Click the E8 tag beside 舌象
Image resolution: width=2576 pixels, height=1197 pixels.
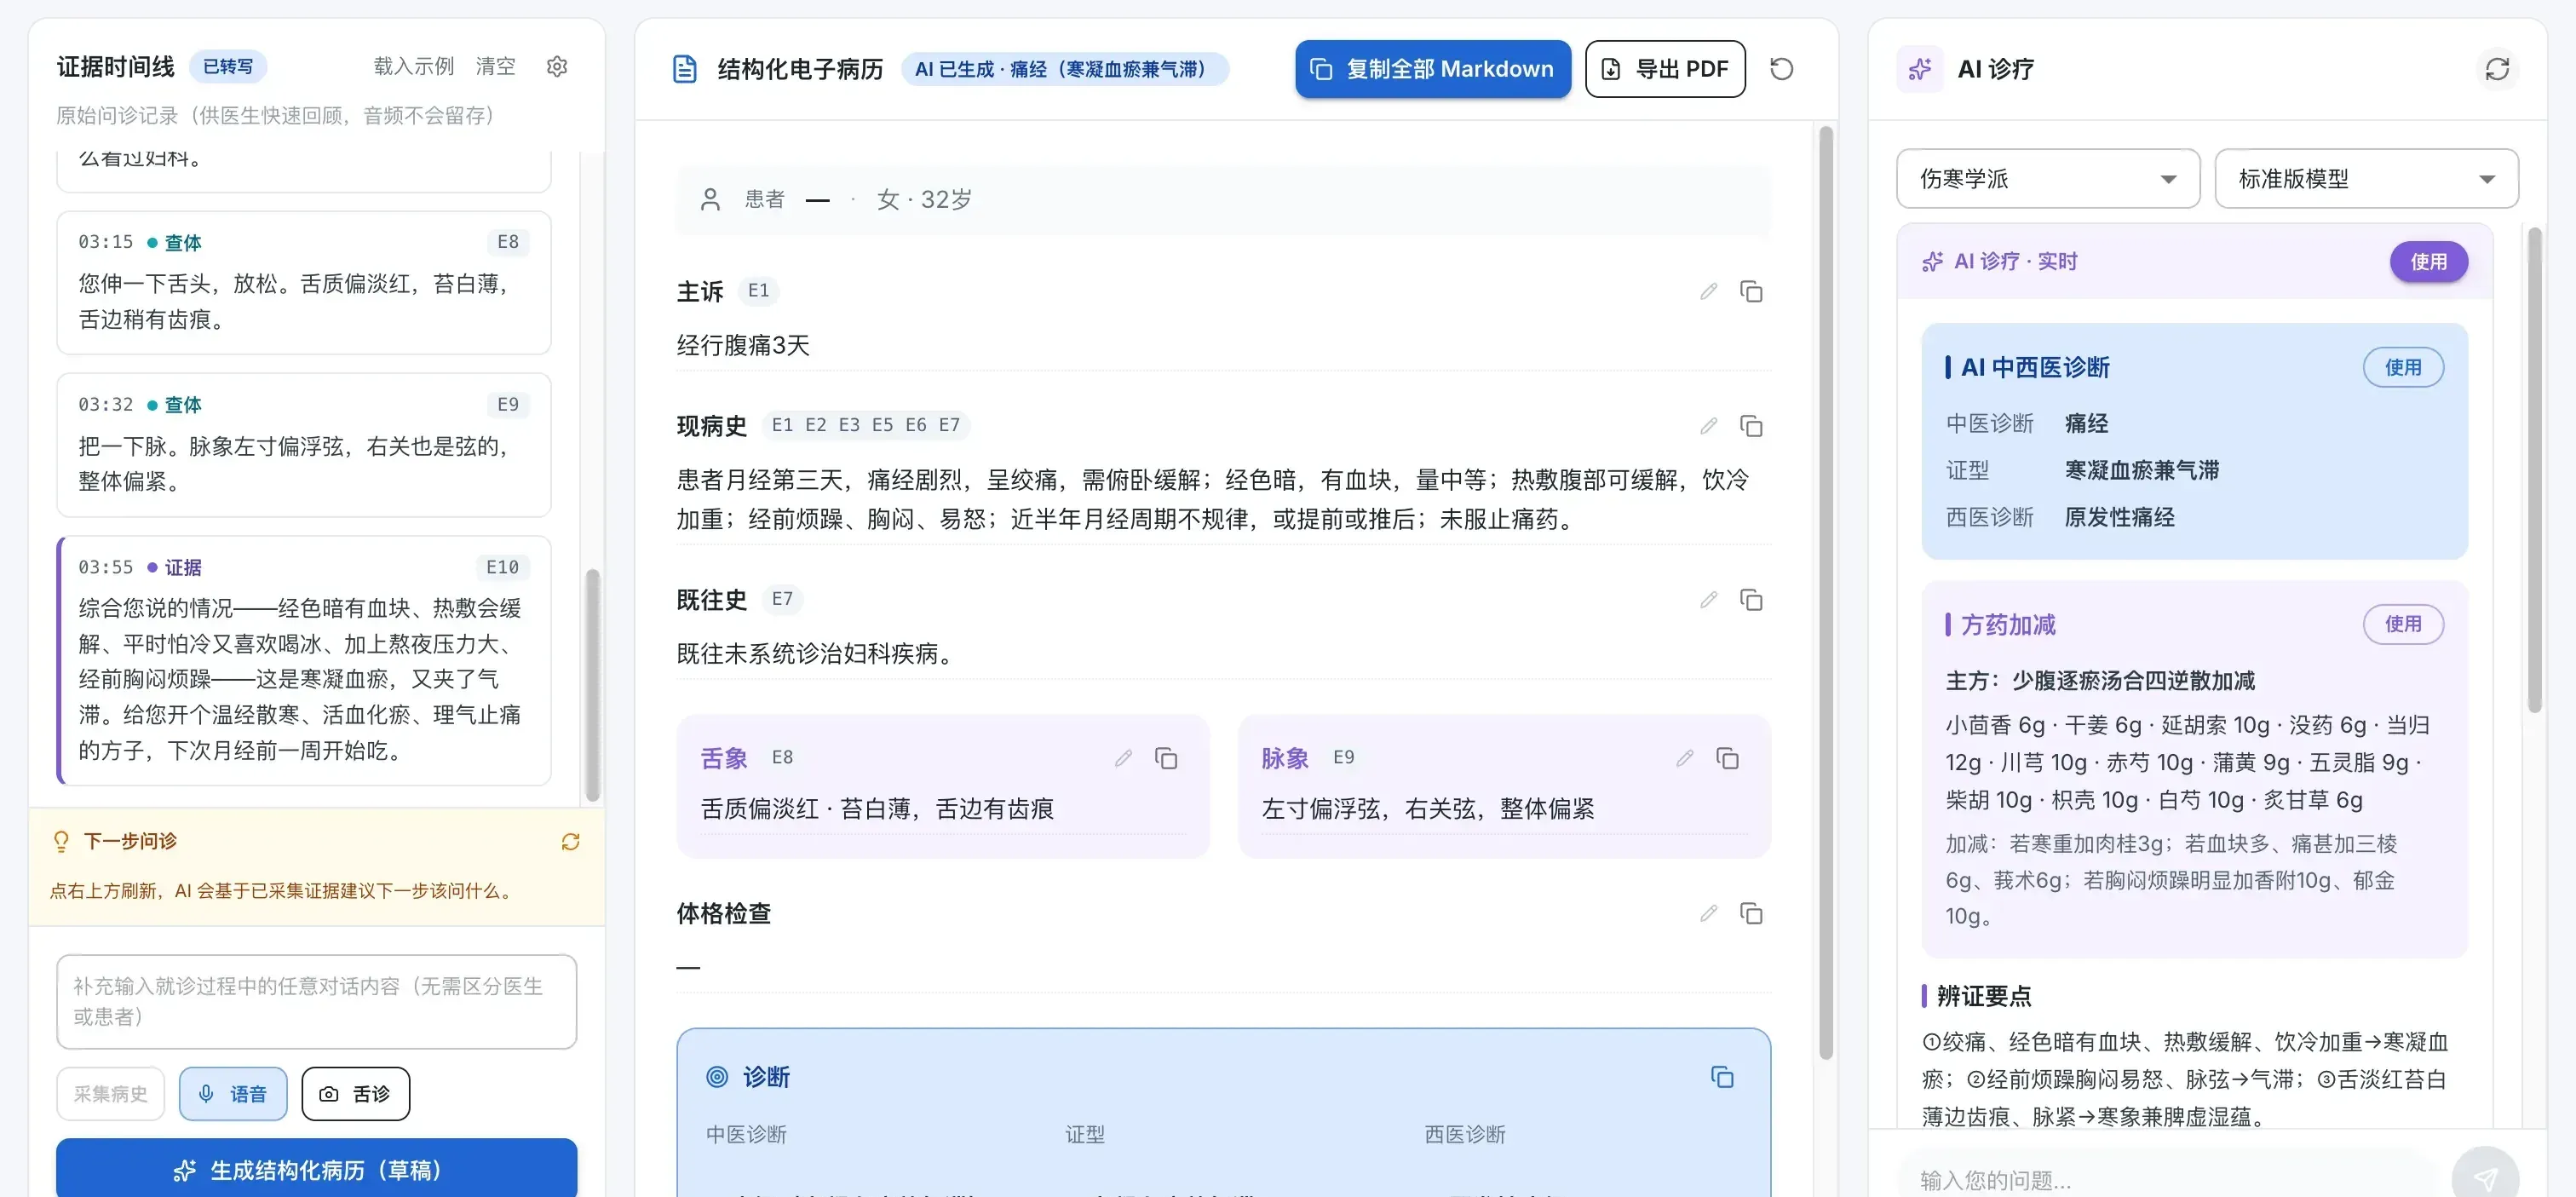coord(782,757)
